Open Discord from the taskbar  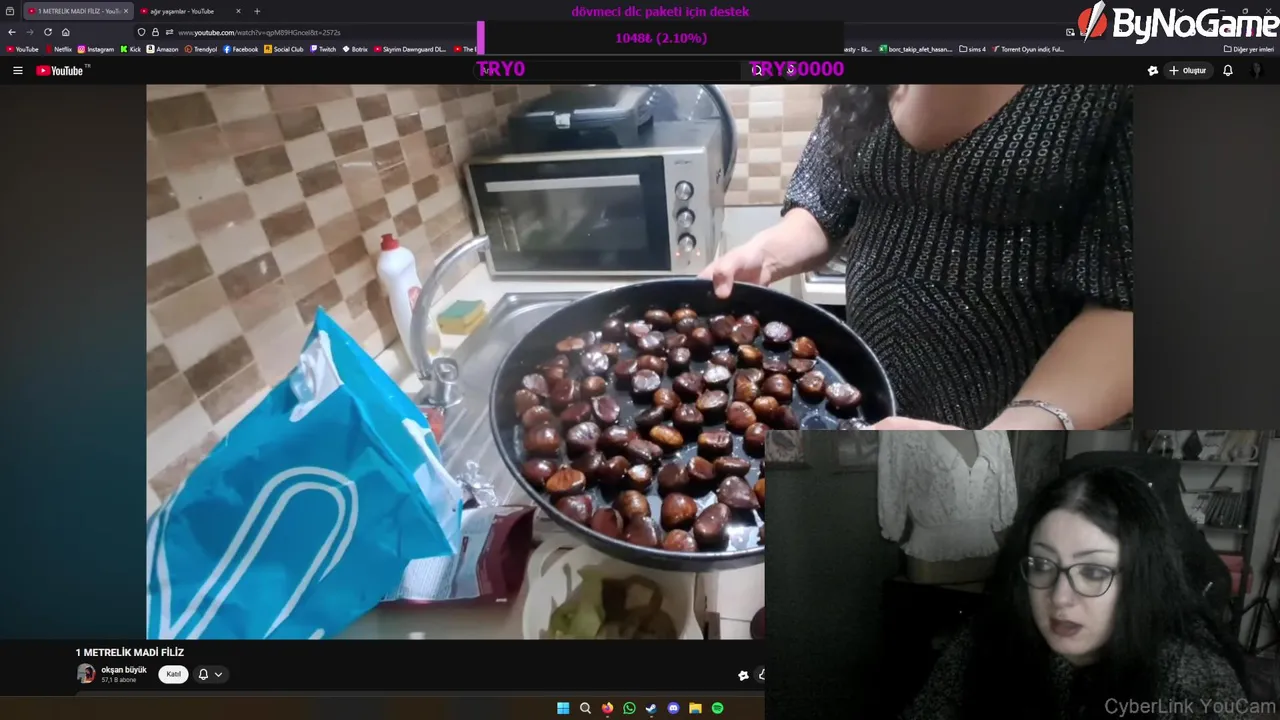(x=673, y=708)
